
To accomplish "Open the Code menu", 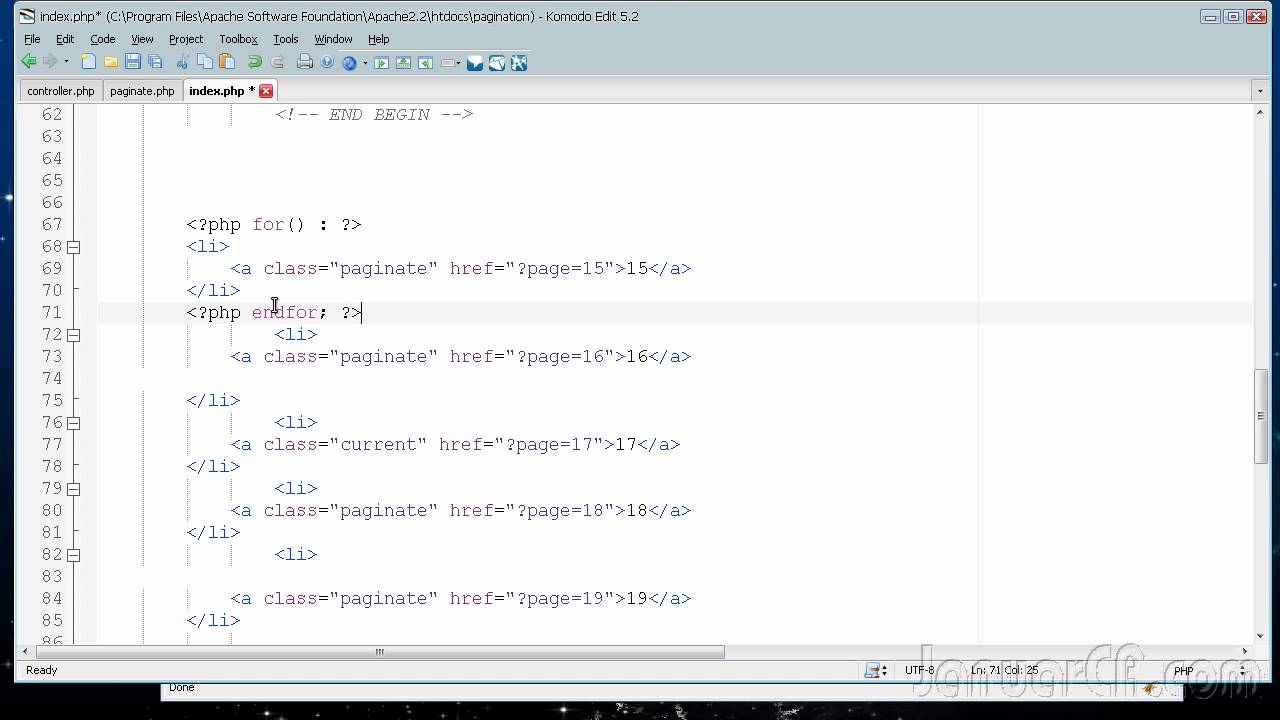I will [103, 39].
